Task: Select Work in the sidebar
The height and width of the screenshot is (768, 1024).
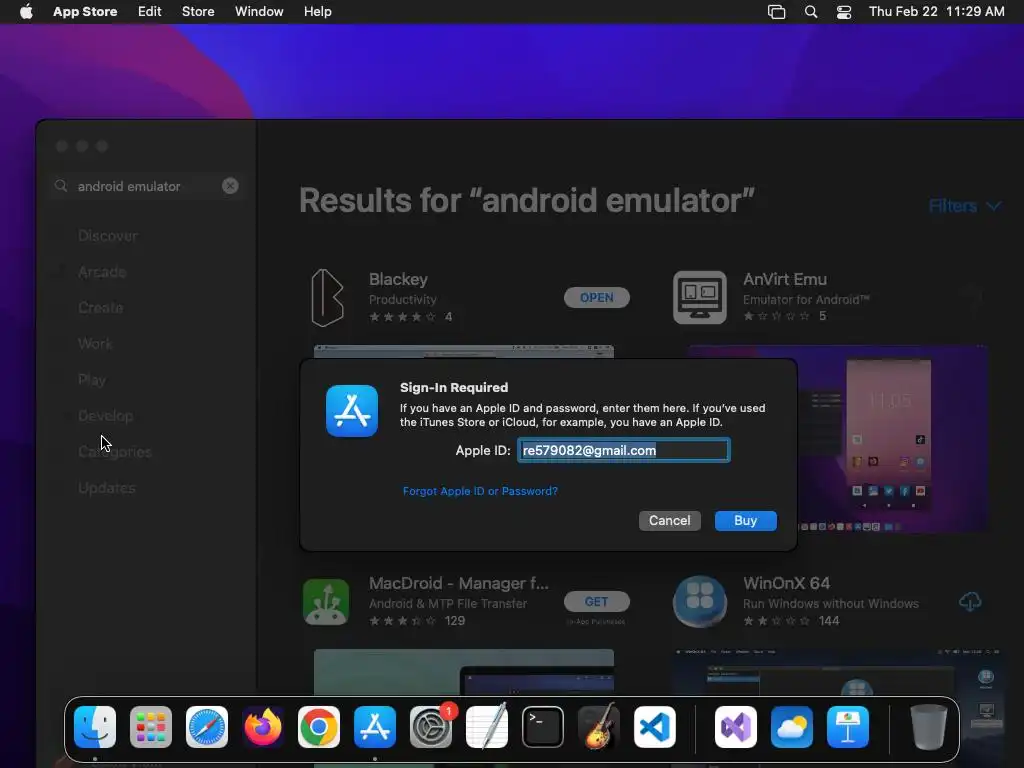Action: pyautogui.click(x=95, y=344)
